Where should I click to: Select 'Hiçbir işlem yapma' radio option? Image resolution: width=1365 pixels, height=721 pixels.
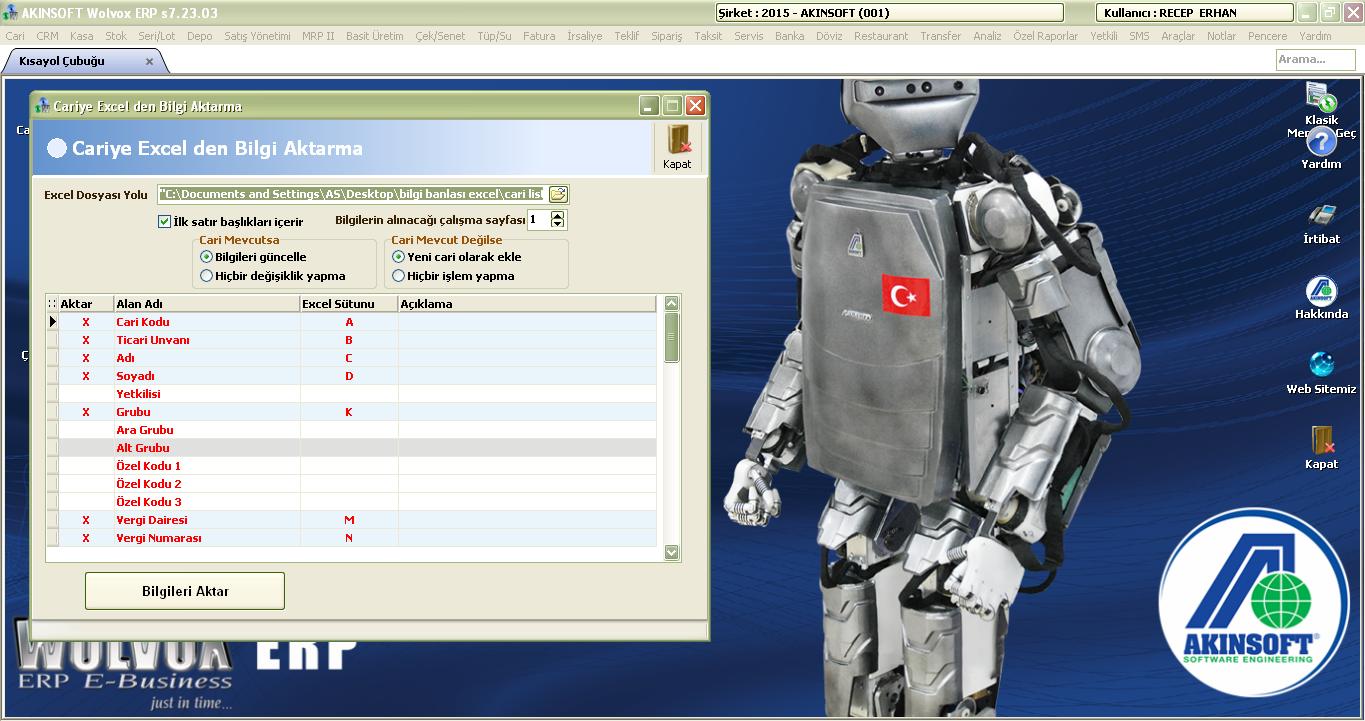click(398, 276)
